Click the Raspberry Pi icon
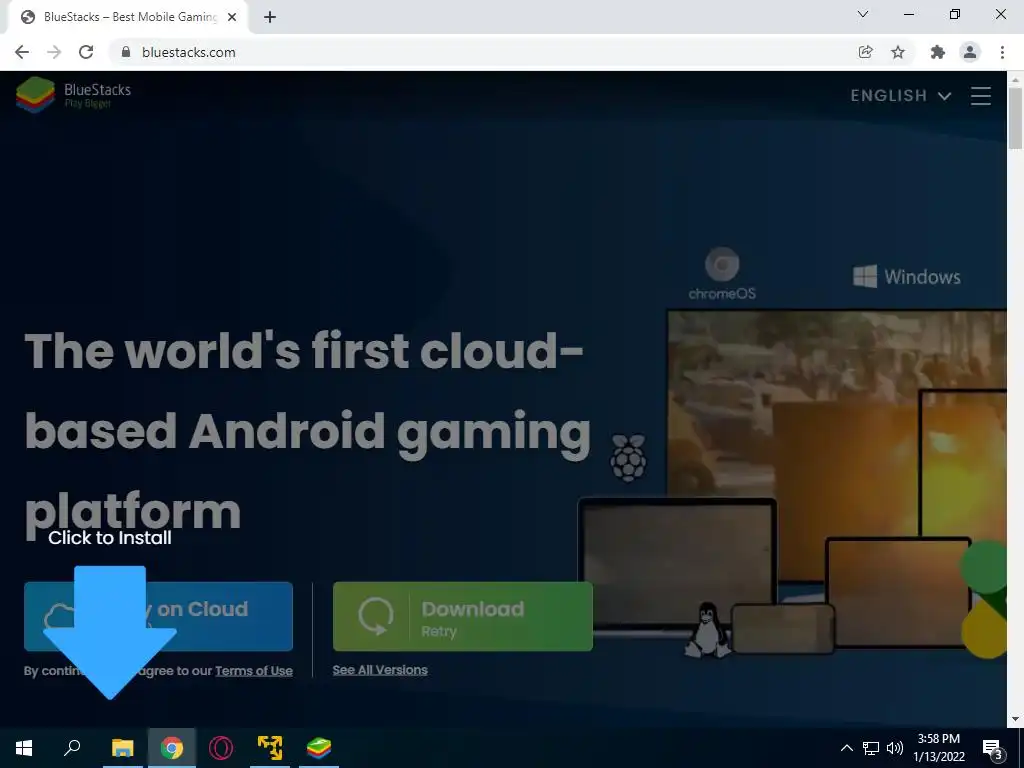 (628, 458)
